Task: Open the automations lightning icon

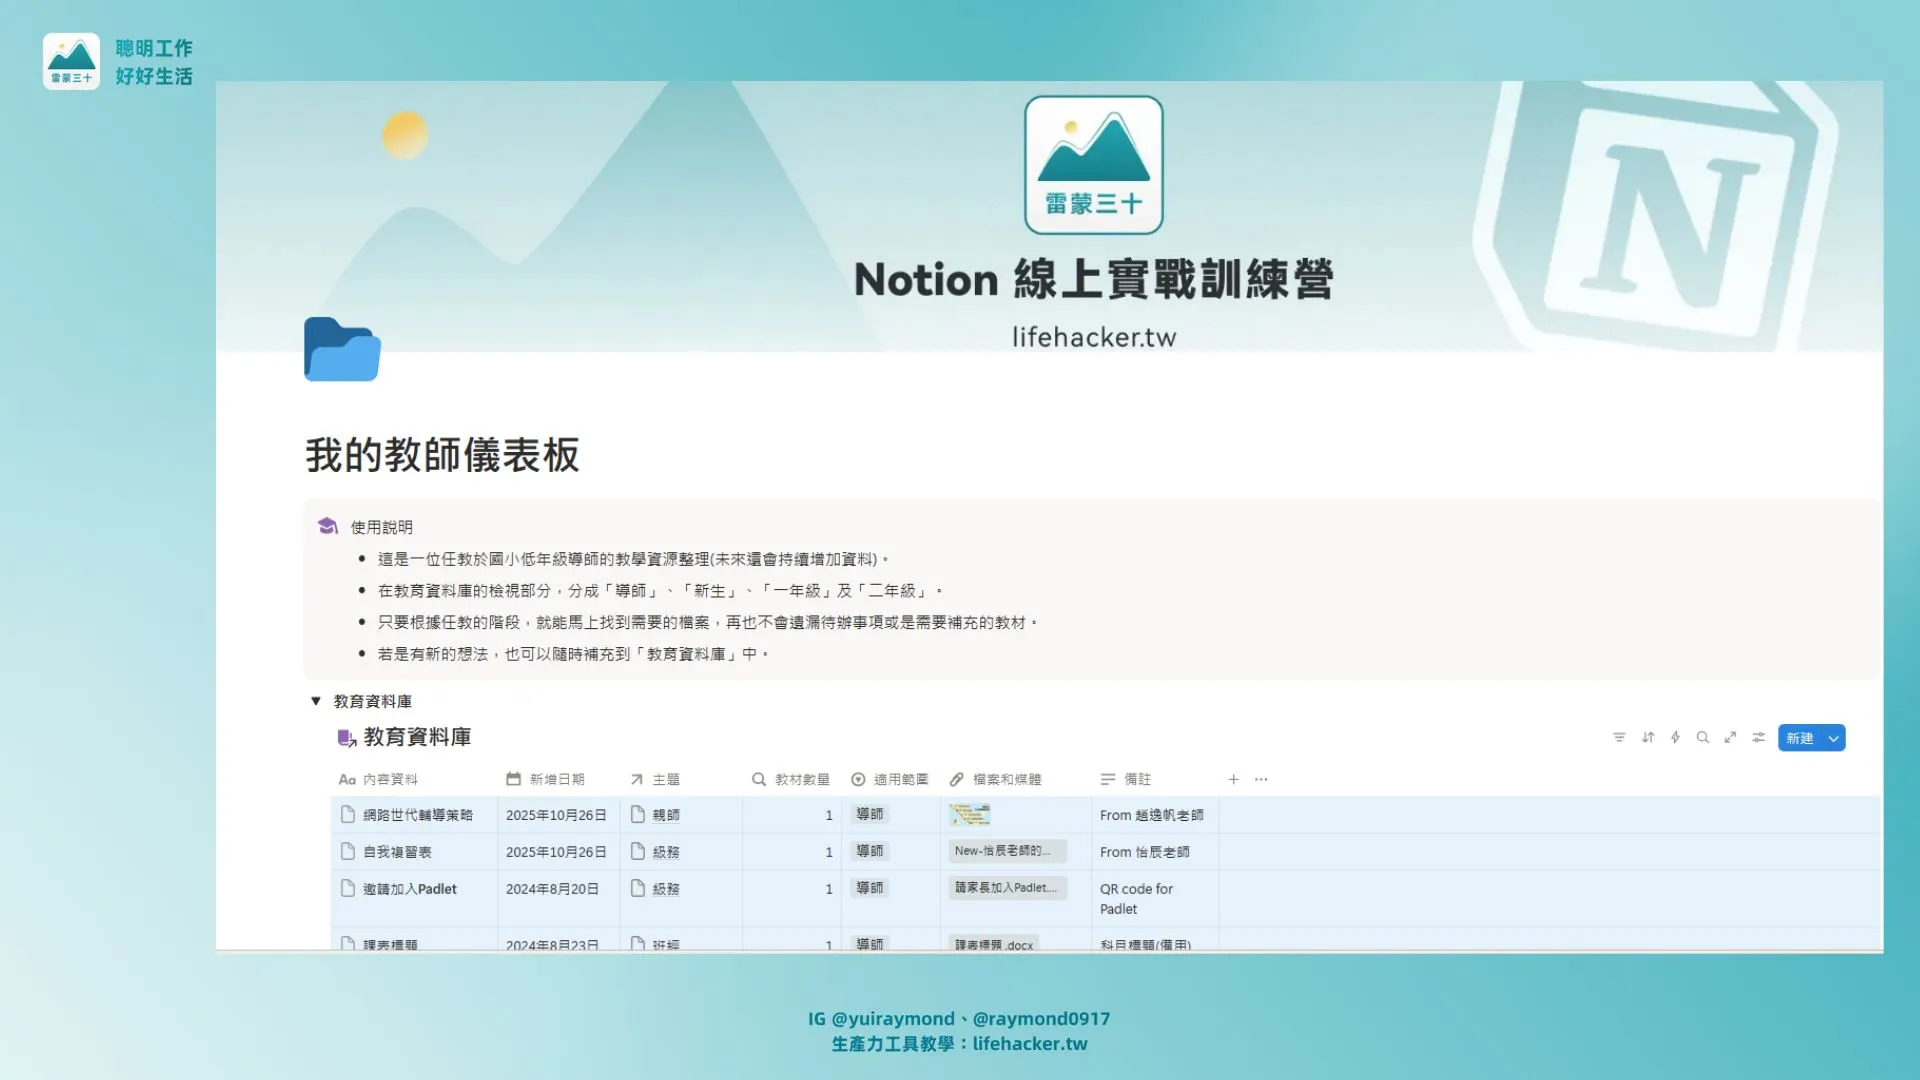Action: pyautogui.click(x=1675, y=737)
